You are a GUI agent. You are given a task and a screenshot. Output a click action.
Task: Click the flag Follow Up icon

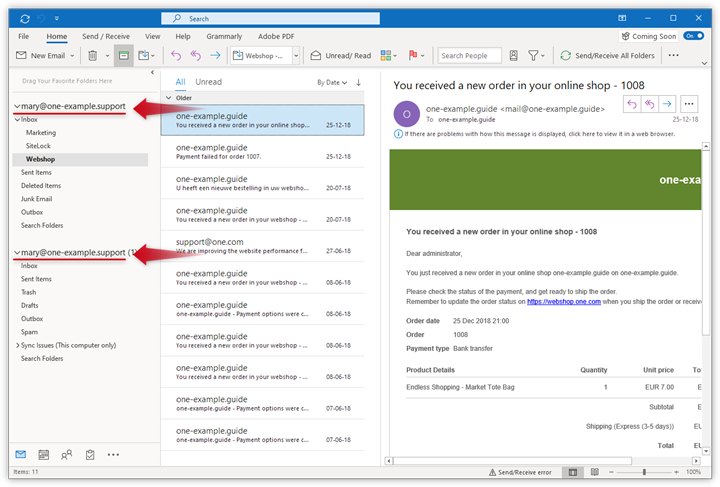click(x=412, y=56)
